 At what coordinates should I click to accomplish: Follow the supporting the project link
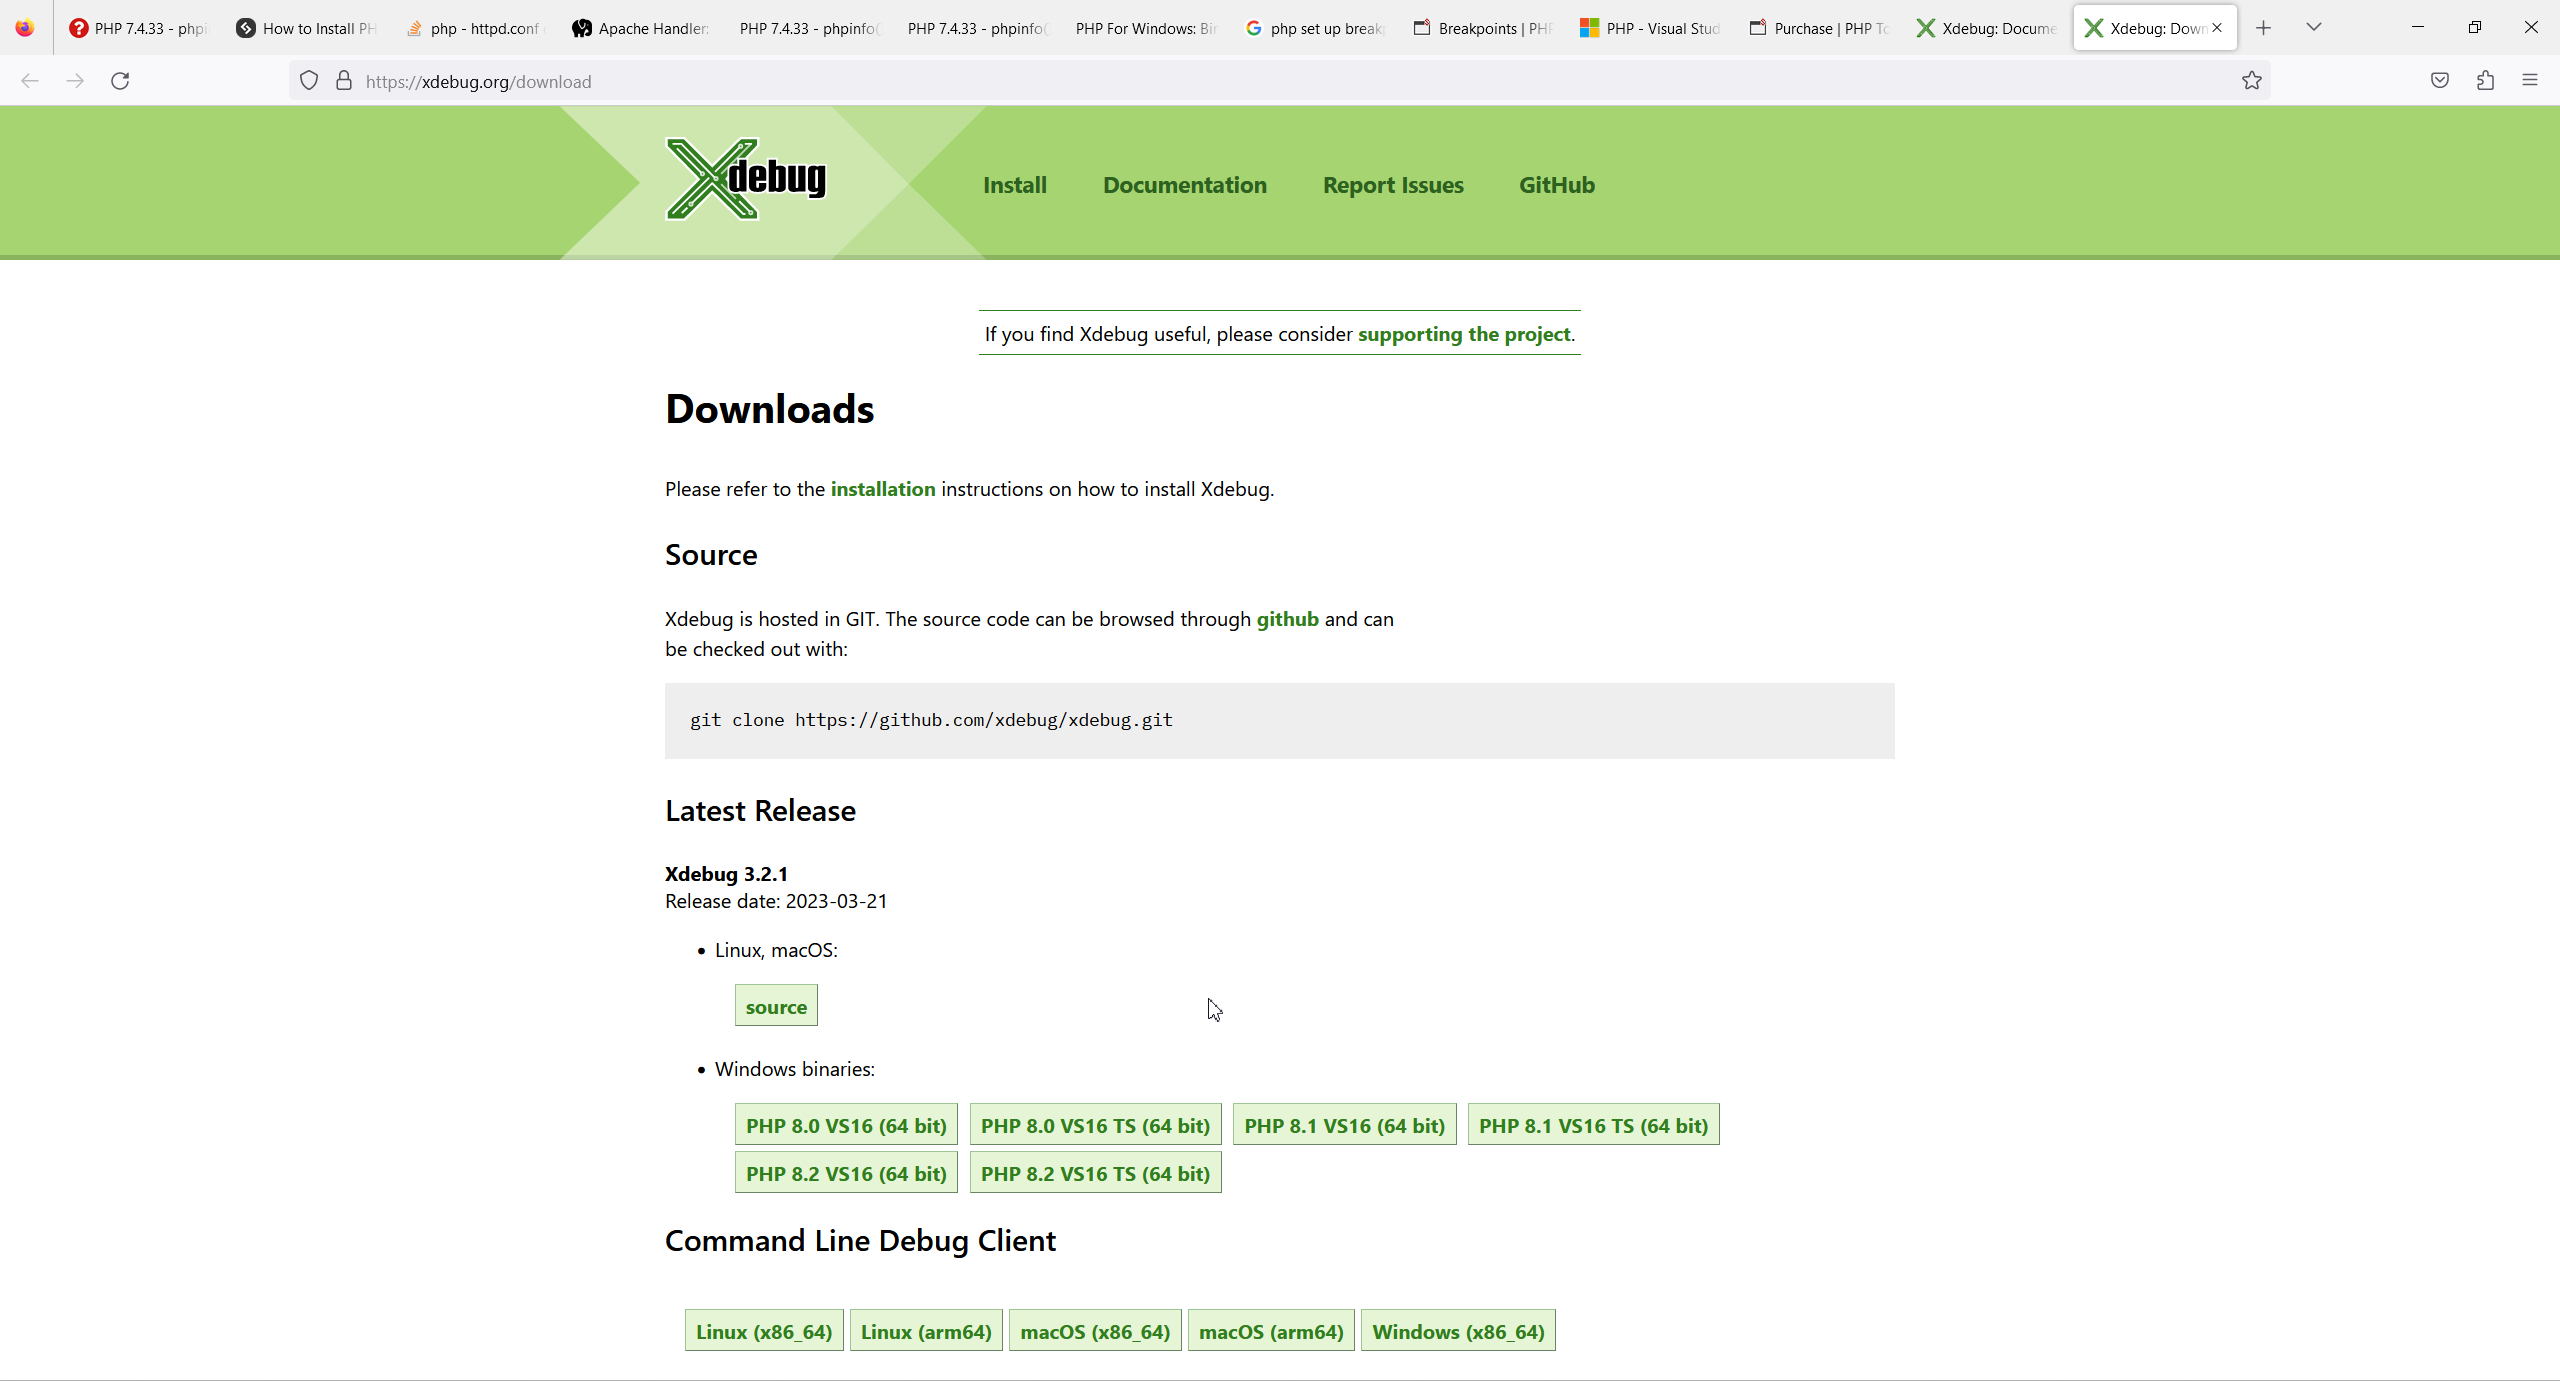point(1464,334)
